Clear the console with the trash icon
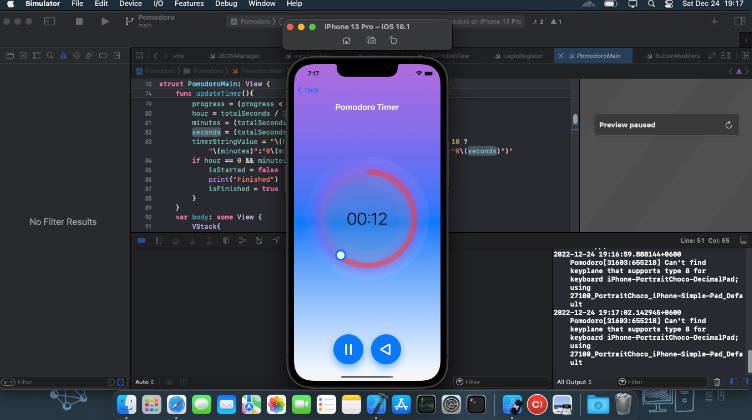752x420 pixels. click(716, 382)
